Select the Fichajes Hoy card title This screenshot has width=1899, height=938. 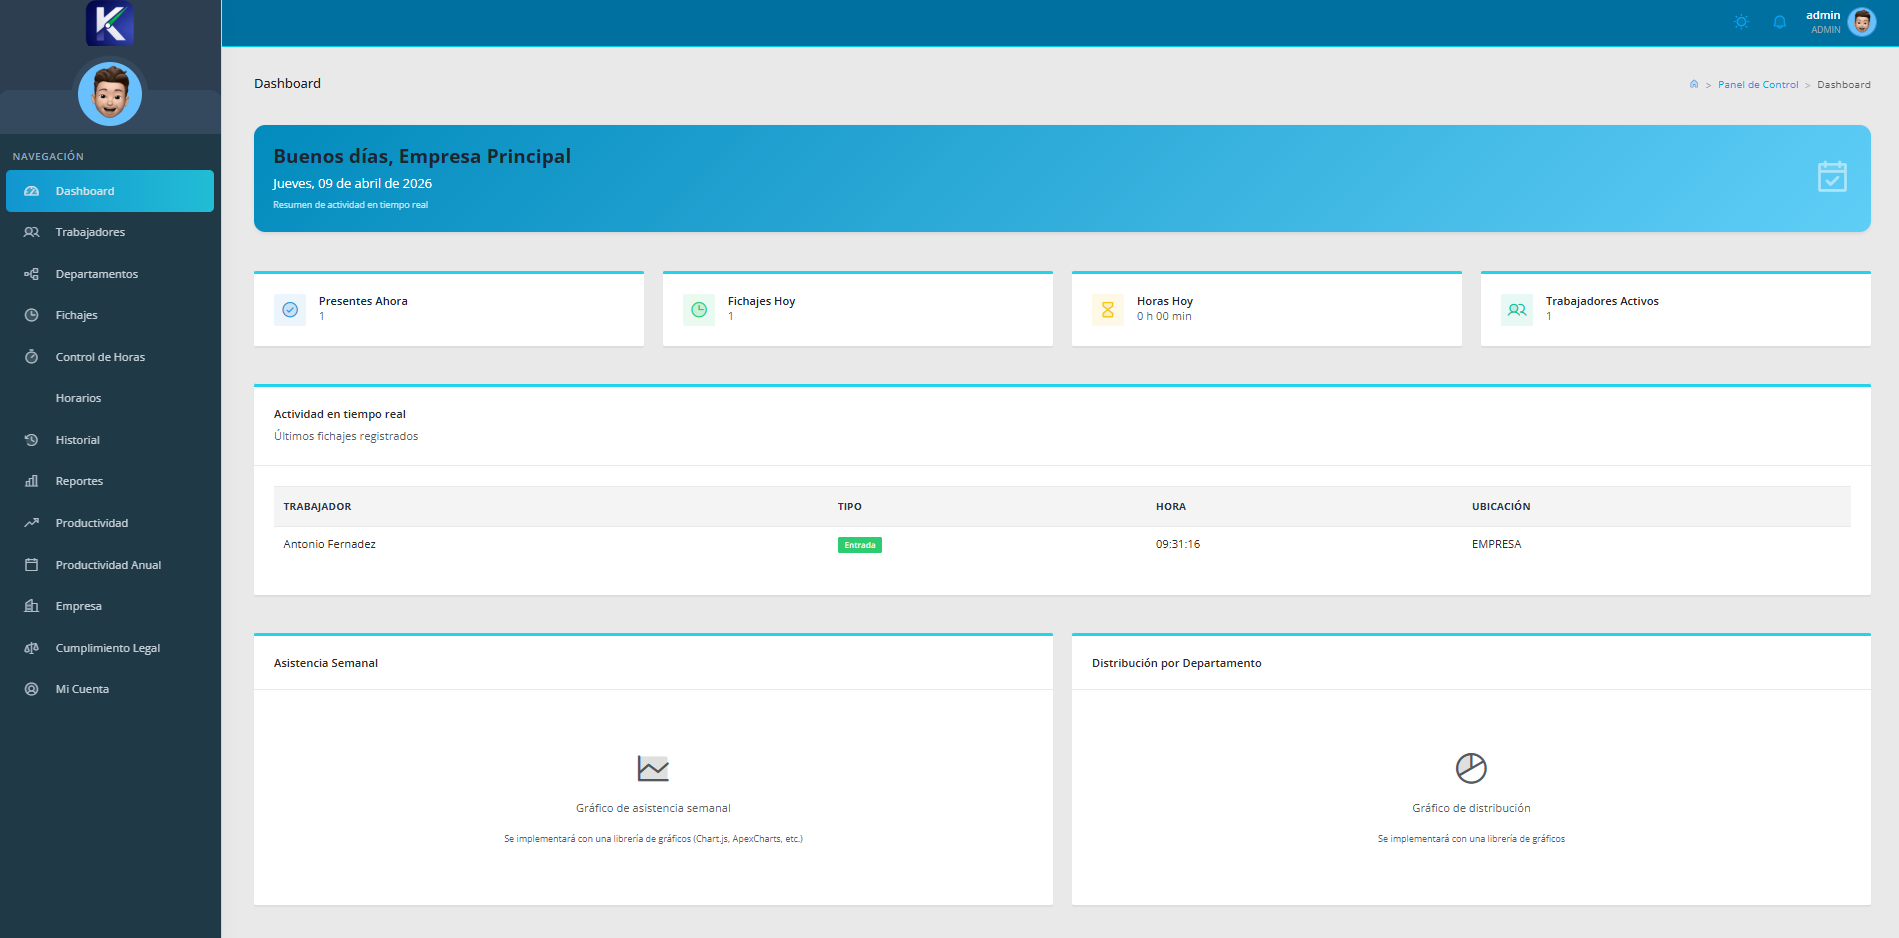point(761,301)
